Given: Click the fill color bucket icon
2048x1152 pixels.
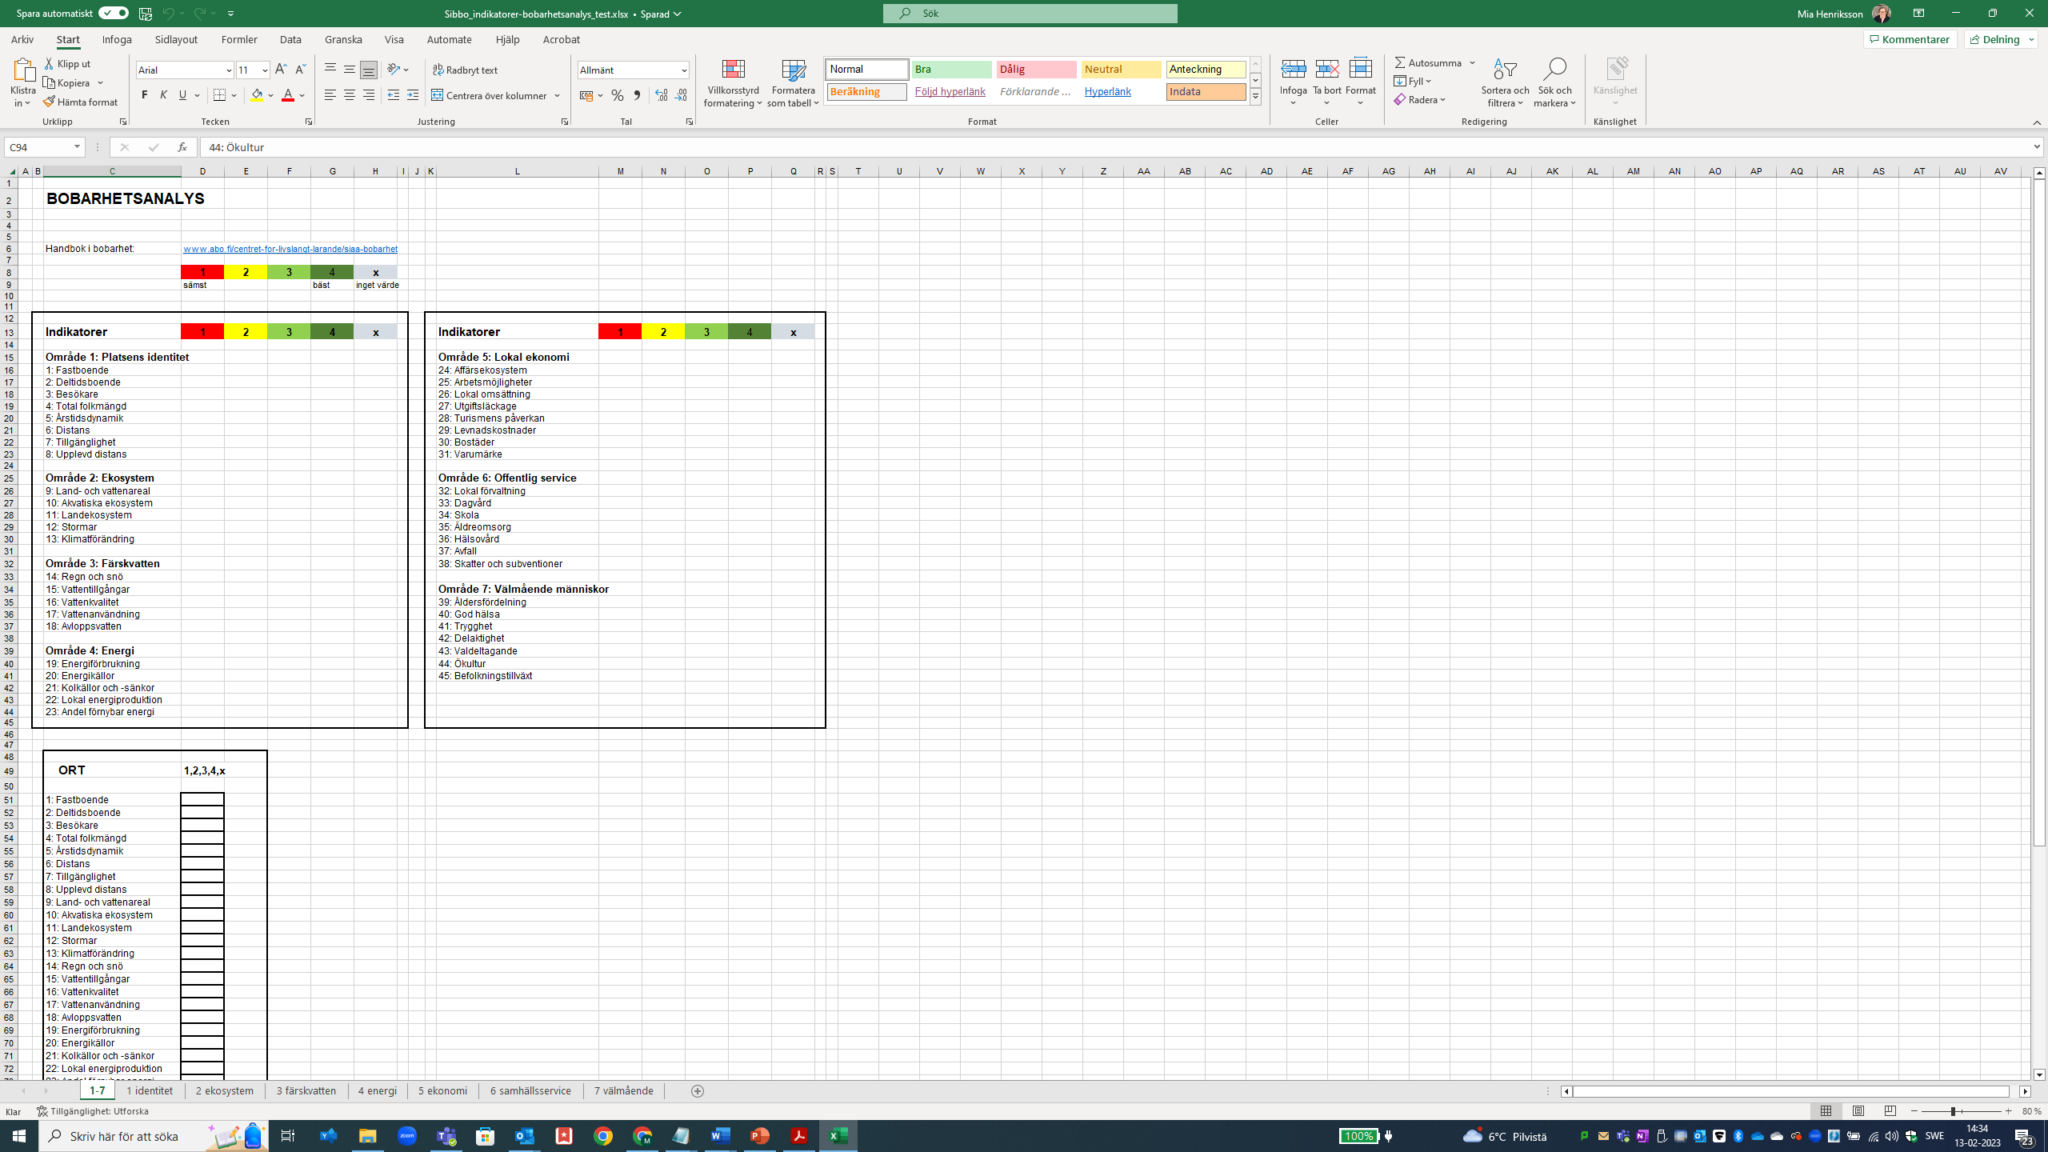Looking at the screenshot, I should 257,95.
